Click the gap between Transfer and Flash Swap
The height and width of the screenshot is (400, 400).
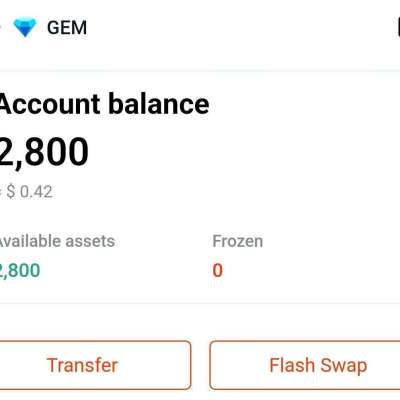200,365
